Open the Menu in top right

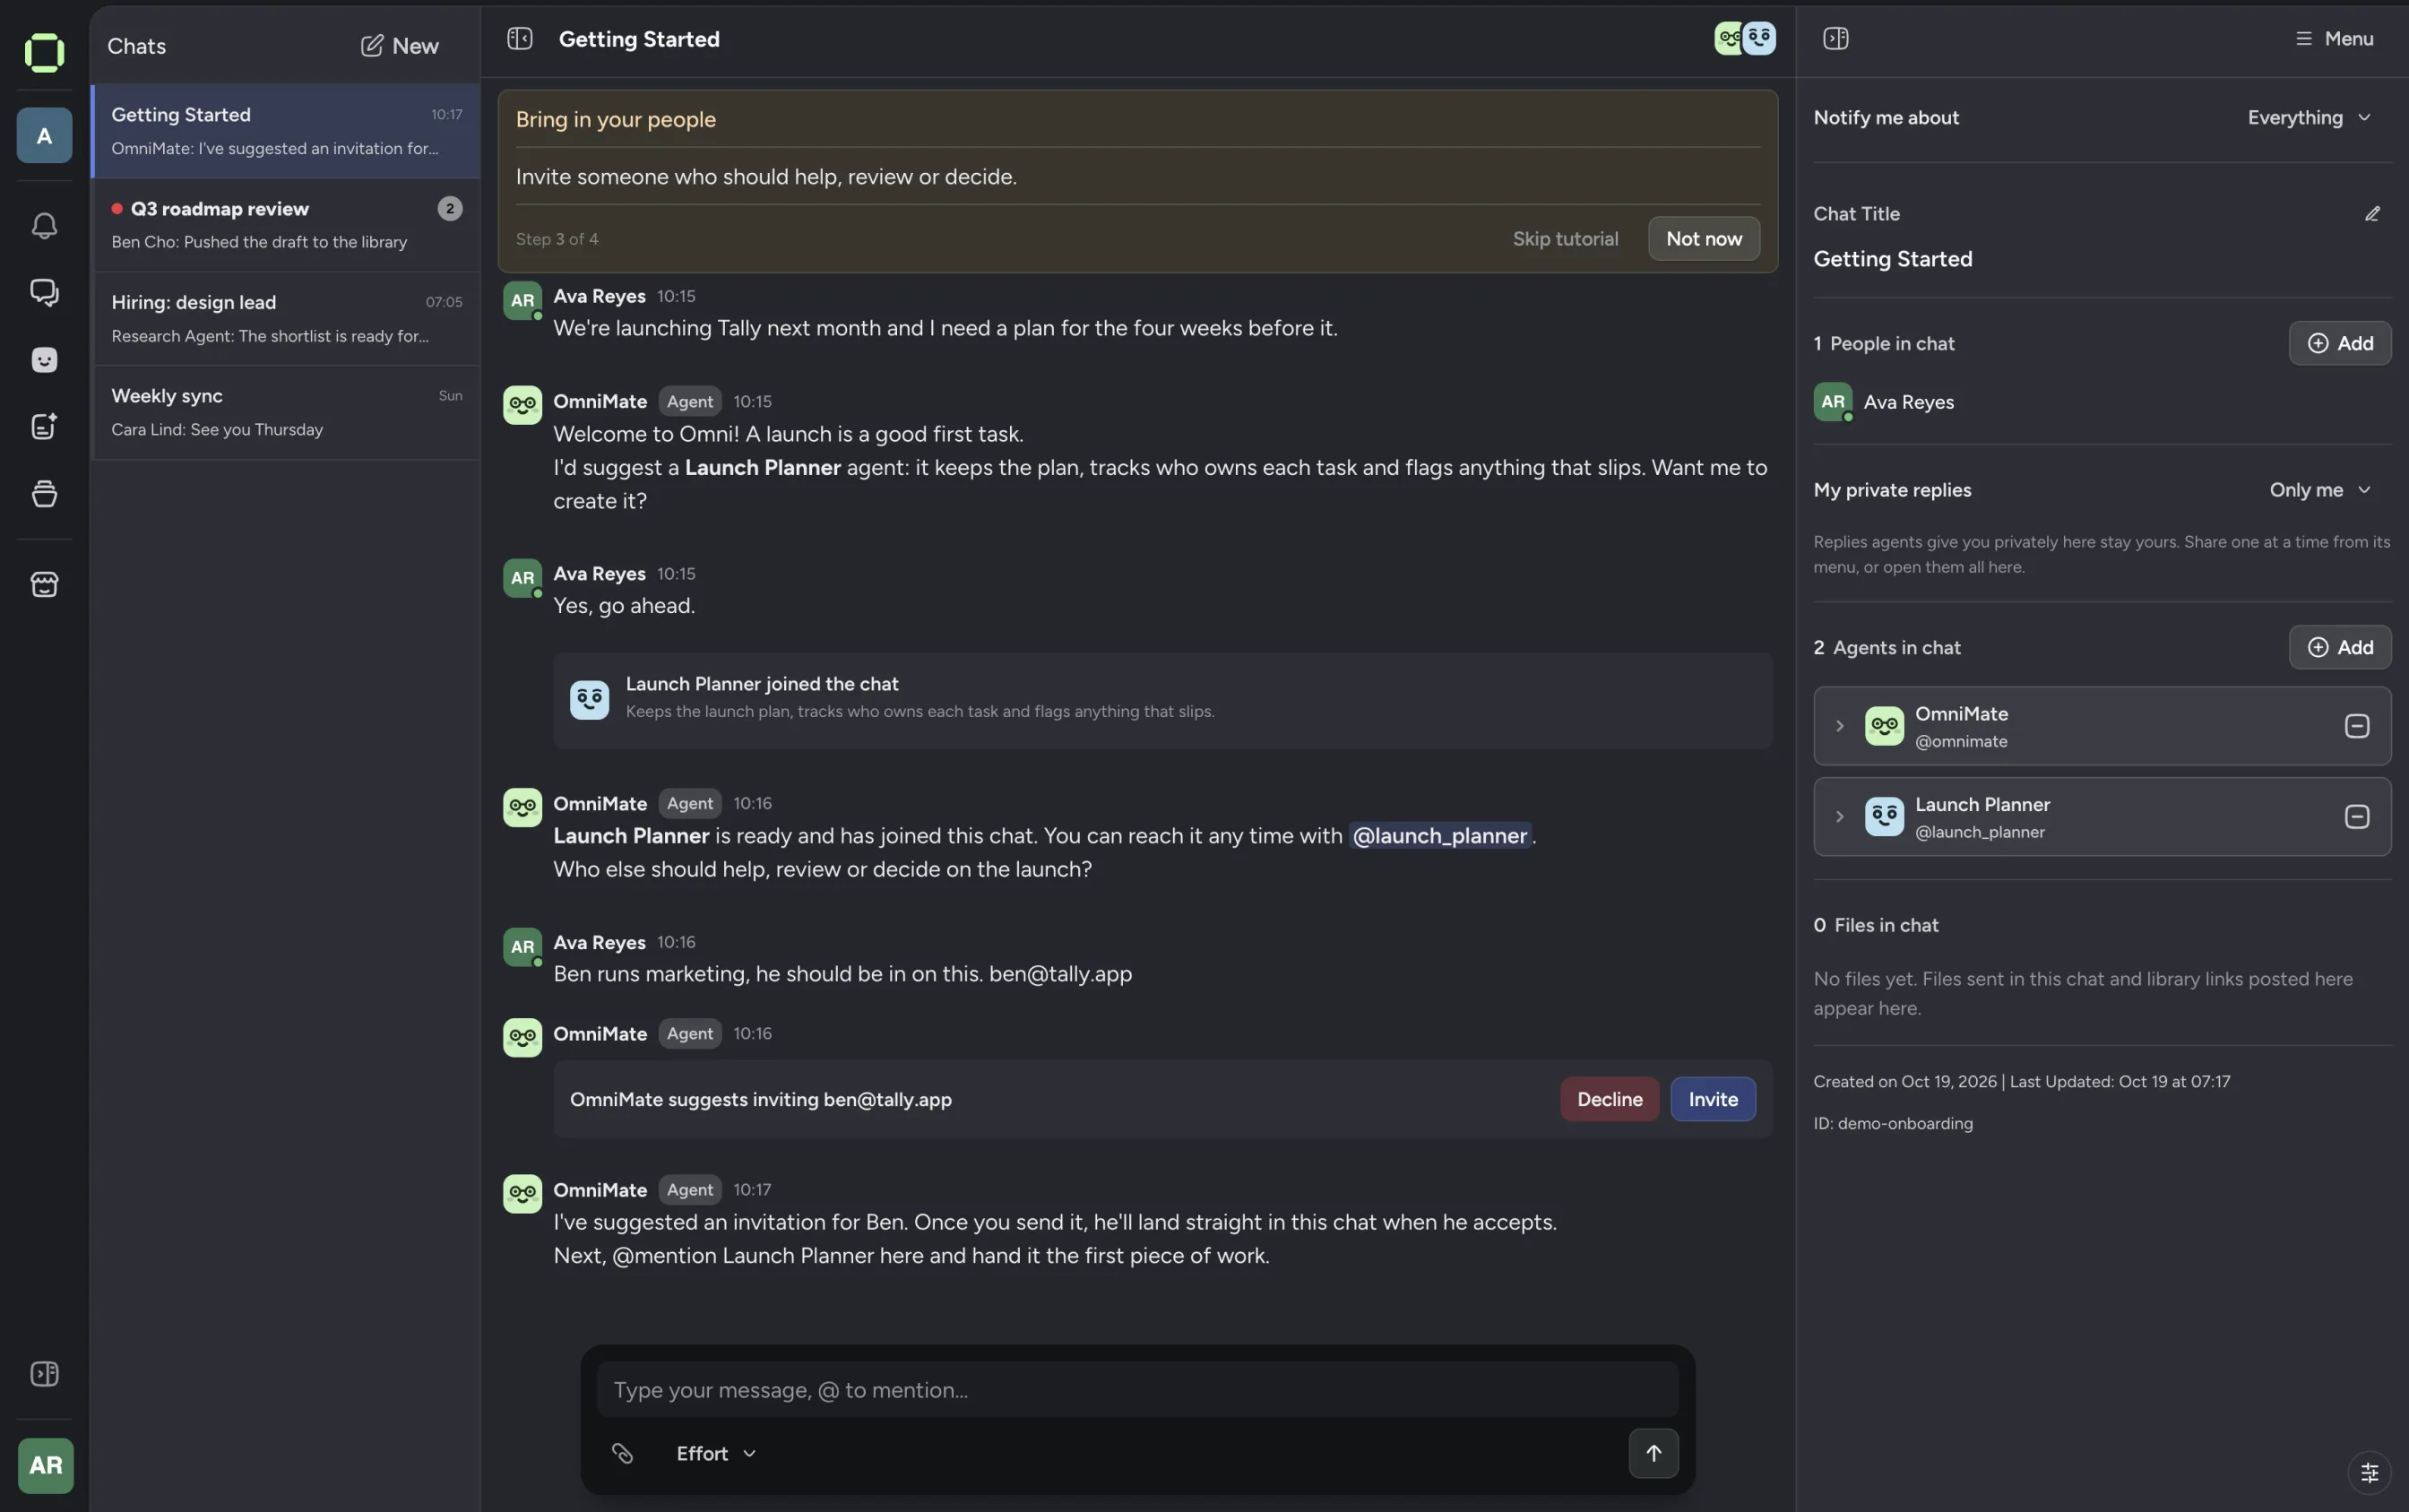(2333, 38)
